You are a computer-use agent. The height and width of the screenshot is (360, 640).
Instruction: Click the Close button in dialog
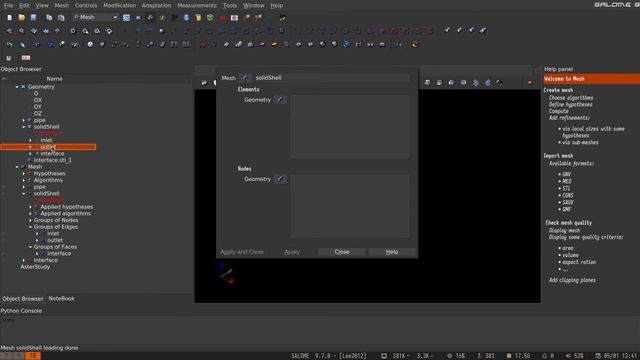(342, 252)
